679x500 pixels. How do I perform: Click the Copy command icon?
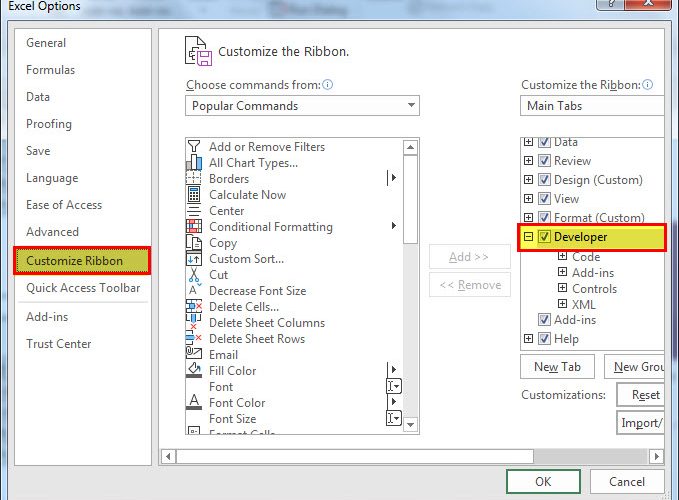[194, 242]
